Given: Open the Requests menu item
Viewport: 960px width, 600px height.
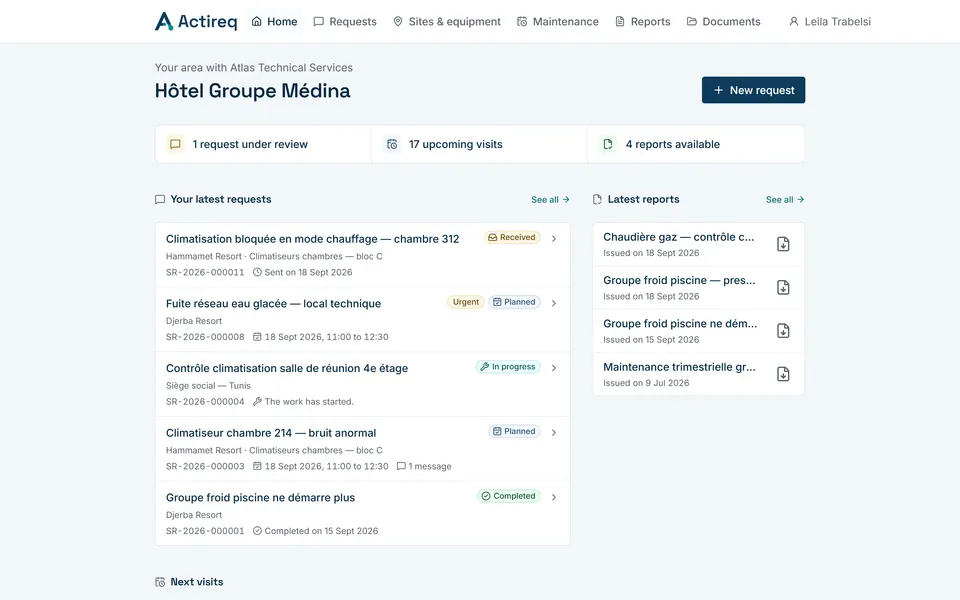Looking at the screenshot, I should point(345,21).
